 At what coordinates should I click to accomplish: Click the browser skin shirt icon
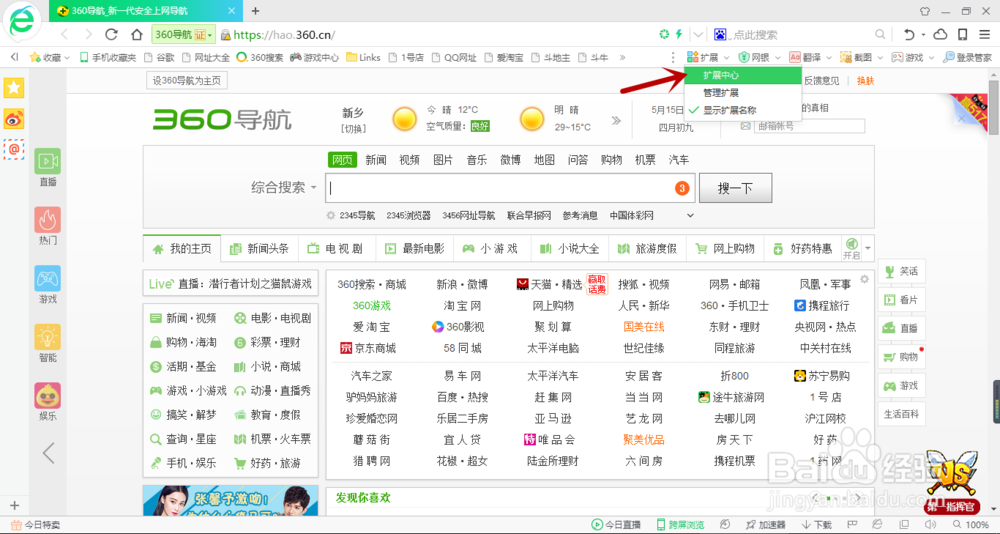(925, 11)
